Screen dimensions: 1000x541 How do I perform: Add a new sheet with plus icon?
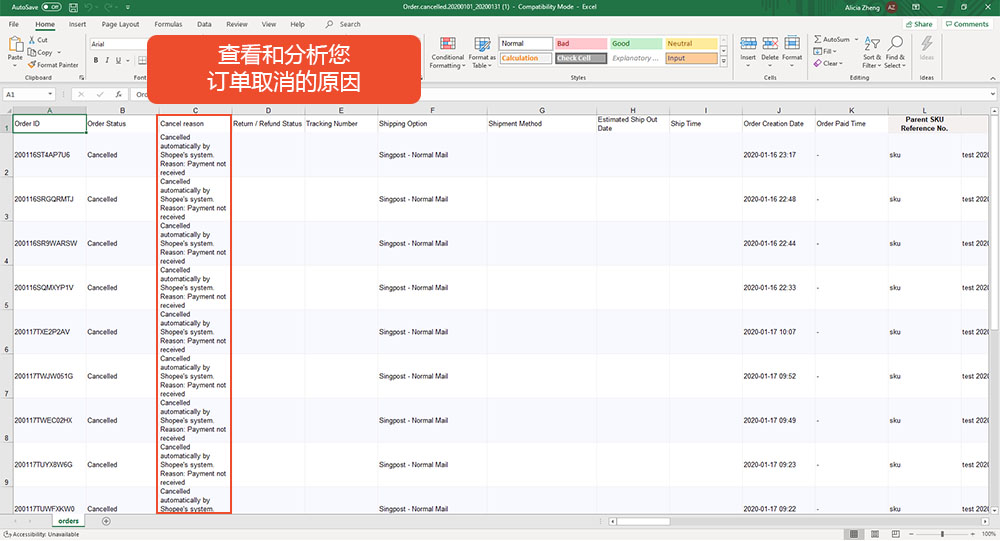coord(107,521)
